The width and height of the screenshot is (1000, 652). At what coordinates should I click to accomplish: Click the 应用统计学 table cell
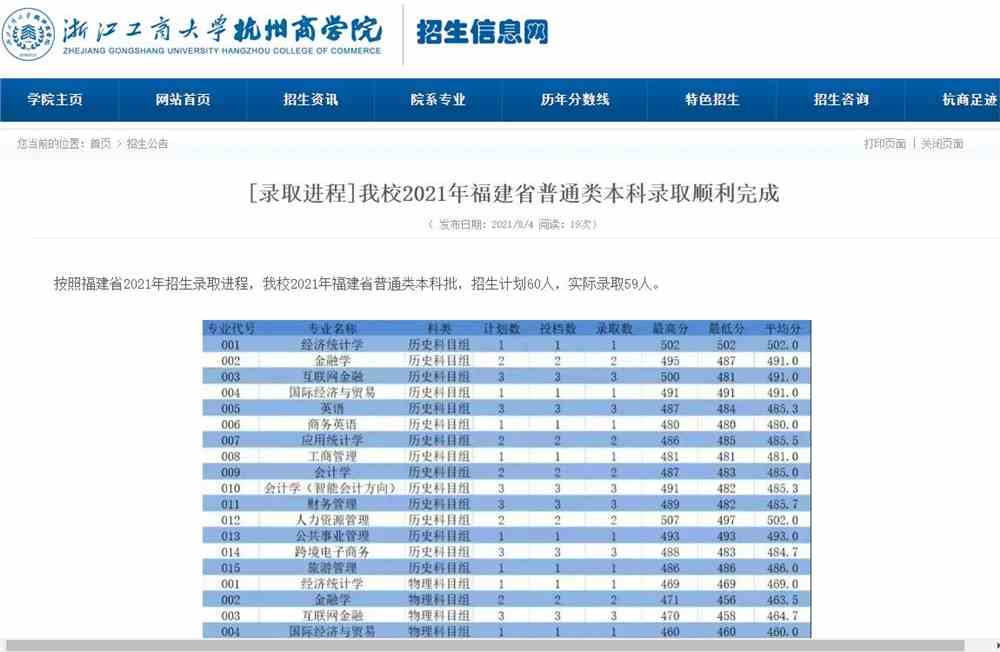point(332,440)
